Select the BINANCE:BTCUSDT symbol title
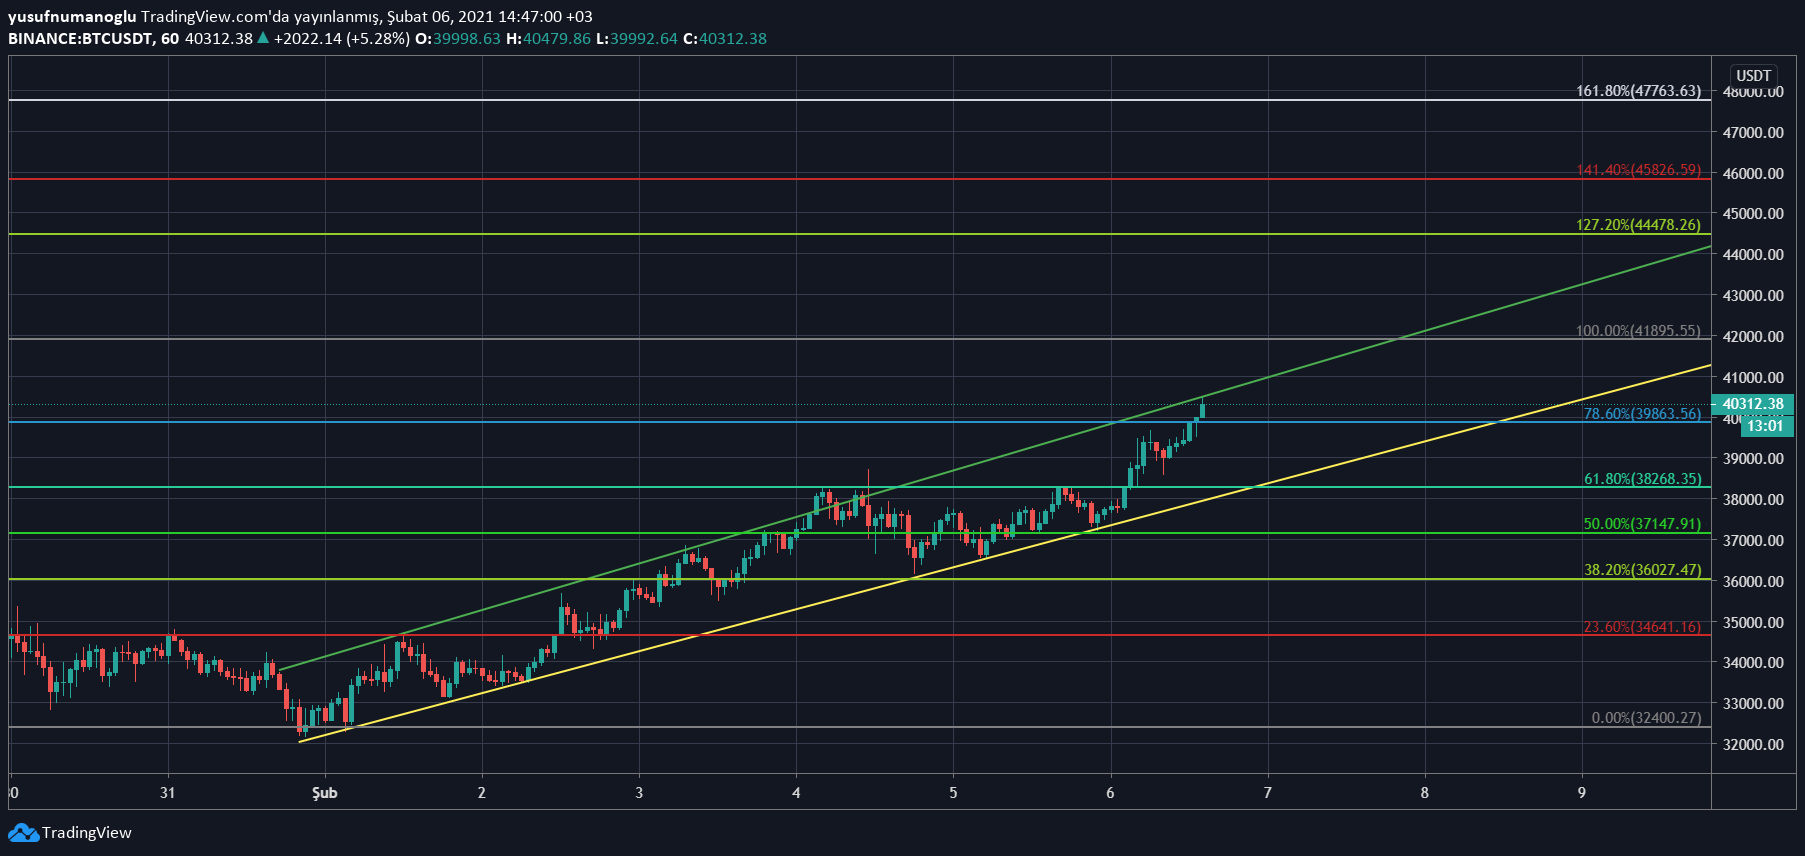1805x856 pixels. [x=81, y=38]
